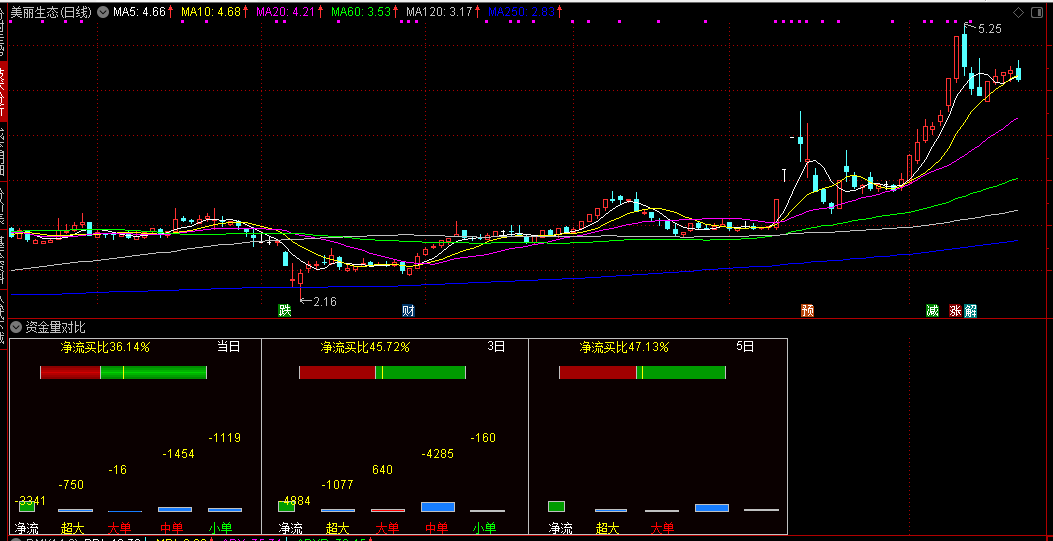Click the 640 value in 3日 panel

tap(382, 470)
